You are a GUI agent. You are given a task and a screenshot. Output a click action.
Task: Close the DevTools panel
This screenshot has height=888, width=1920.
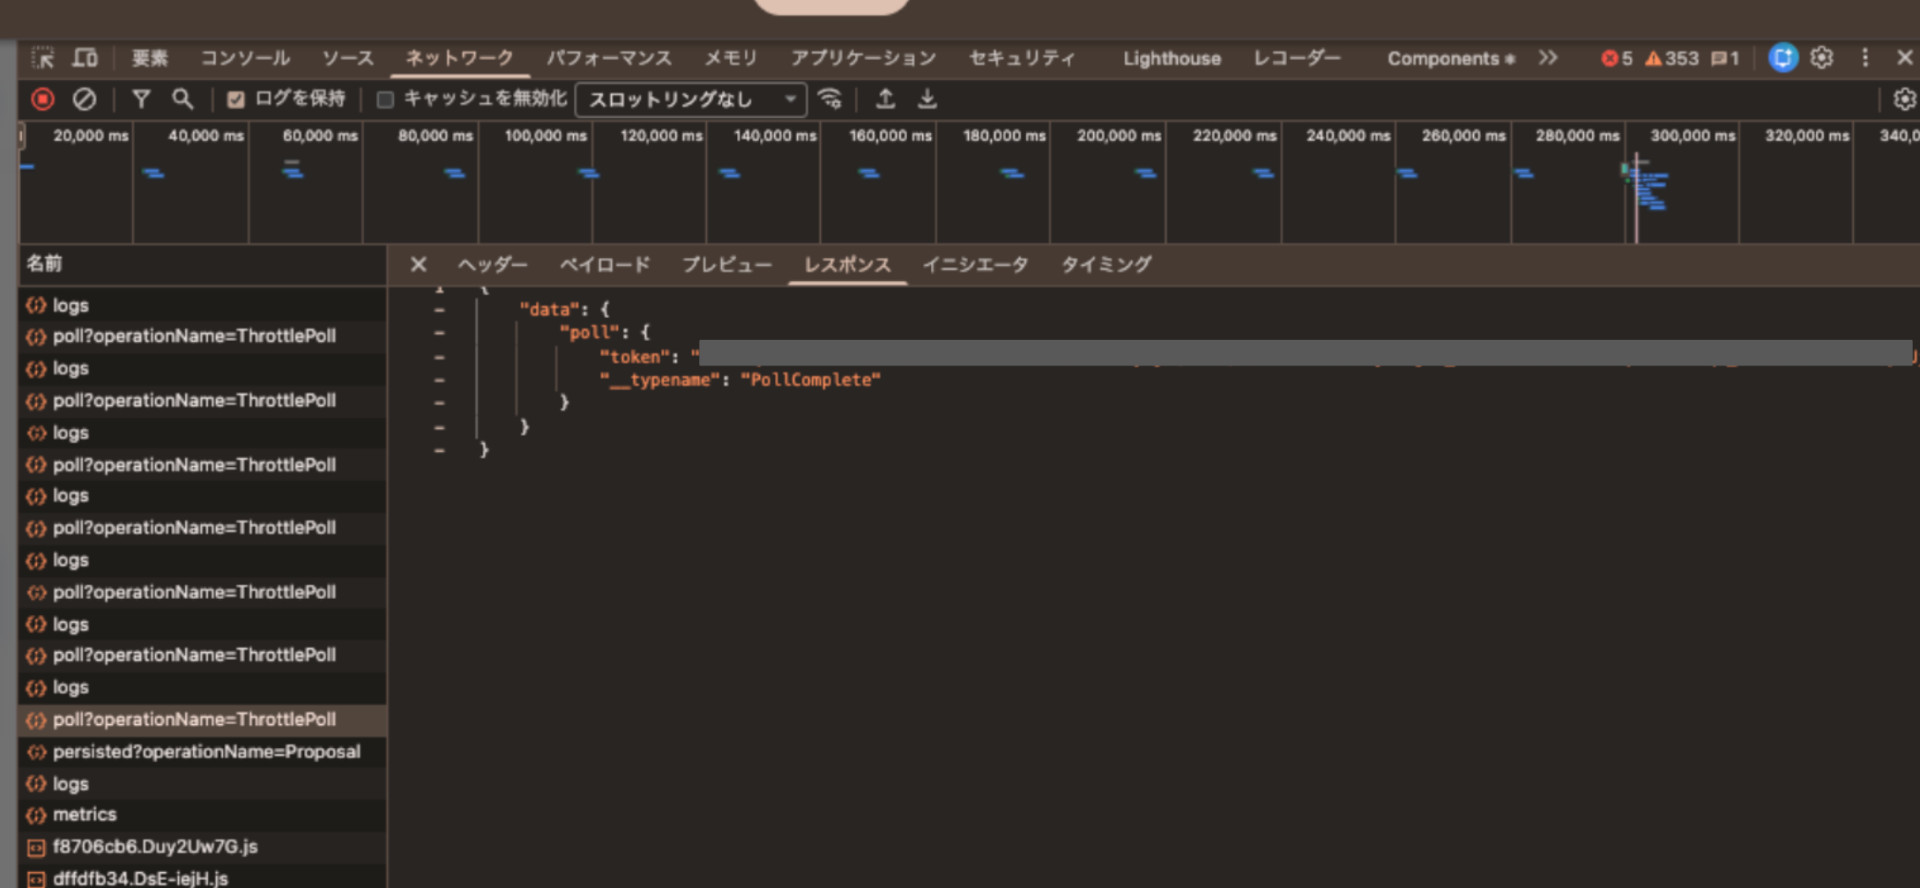click(x=1905, y=58)
